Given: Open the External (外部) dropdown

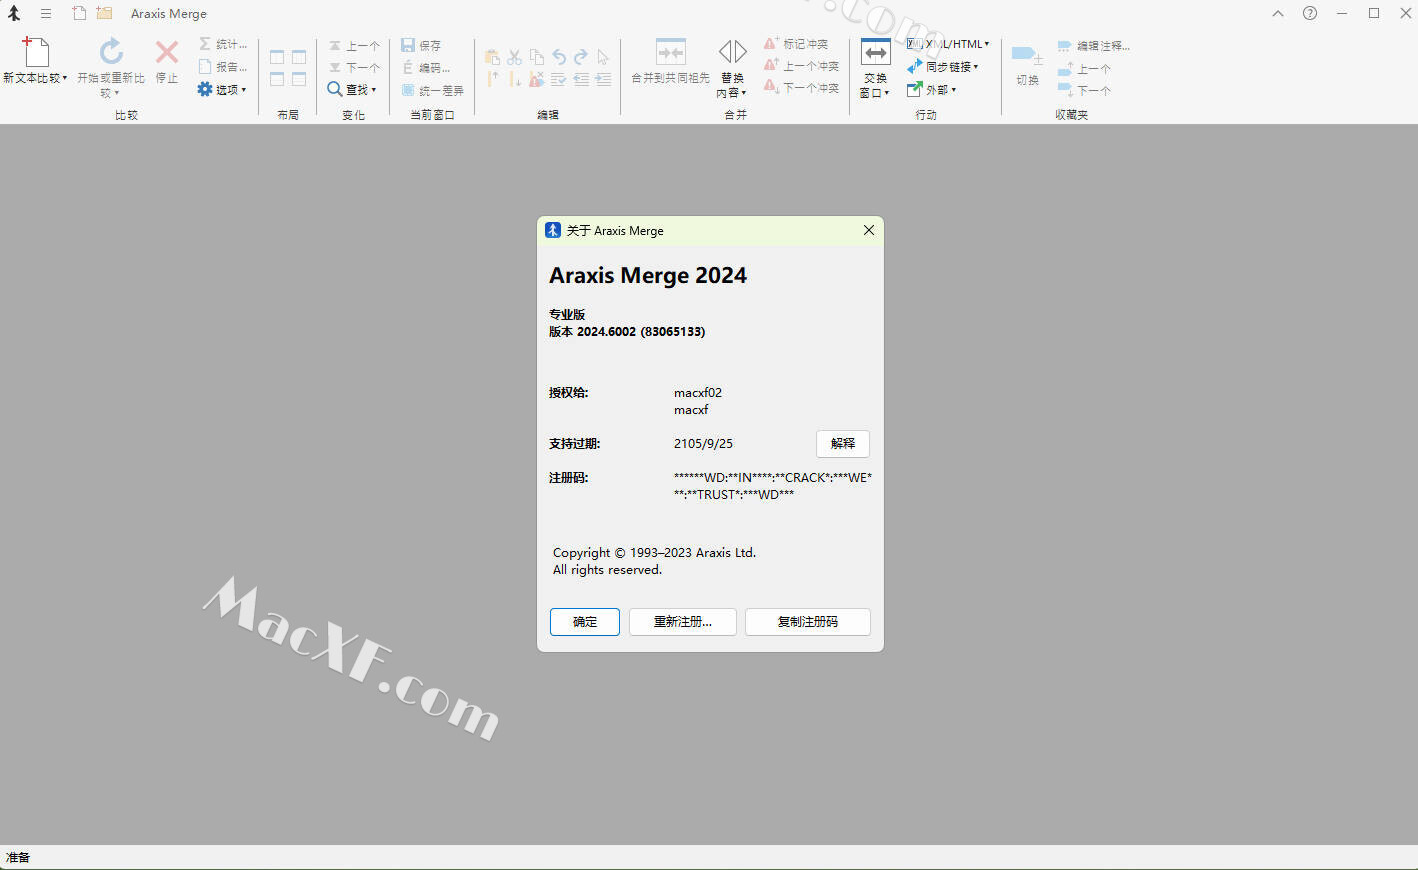Looking at the screenshot, I should pyautogui.click(x=932, y=90).
